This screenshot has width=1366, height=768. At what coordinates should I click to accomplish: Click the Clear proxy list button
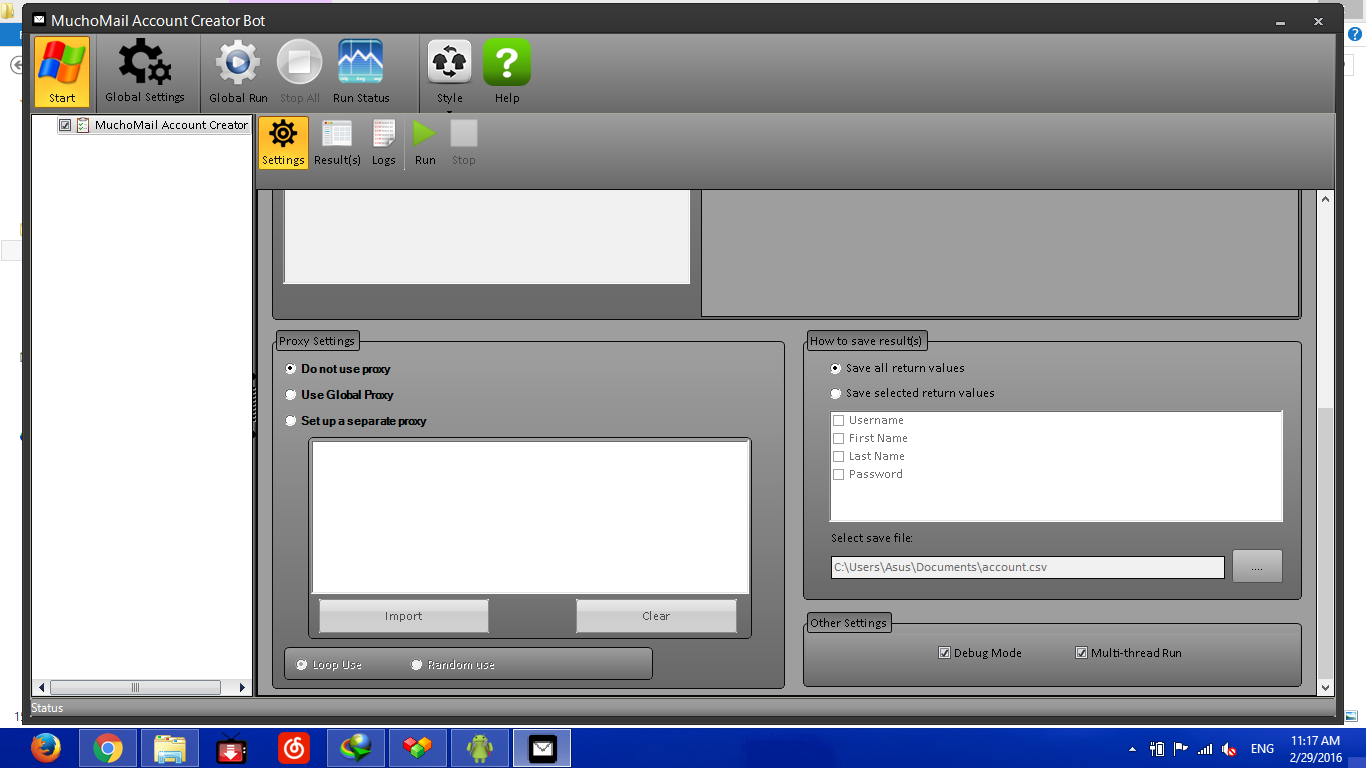coord(656,616)
